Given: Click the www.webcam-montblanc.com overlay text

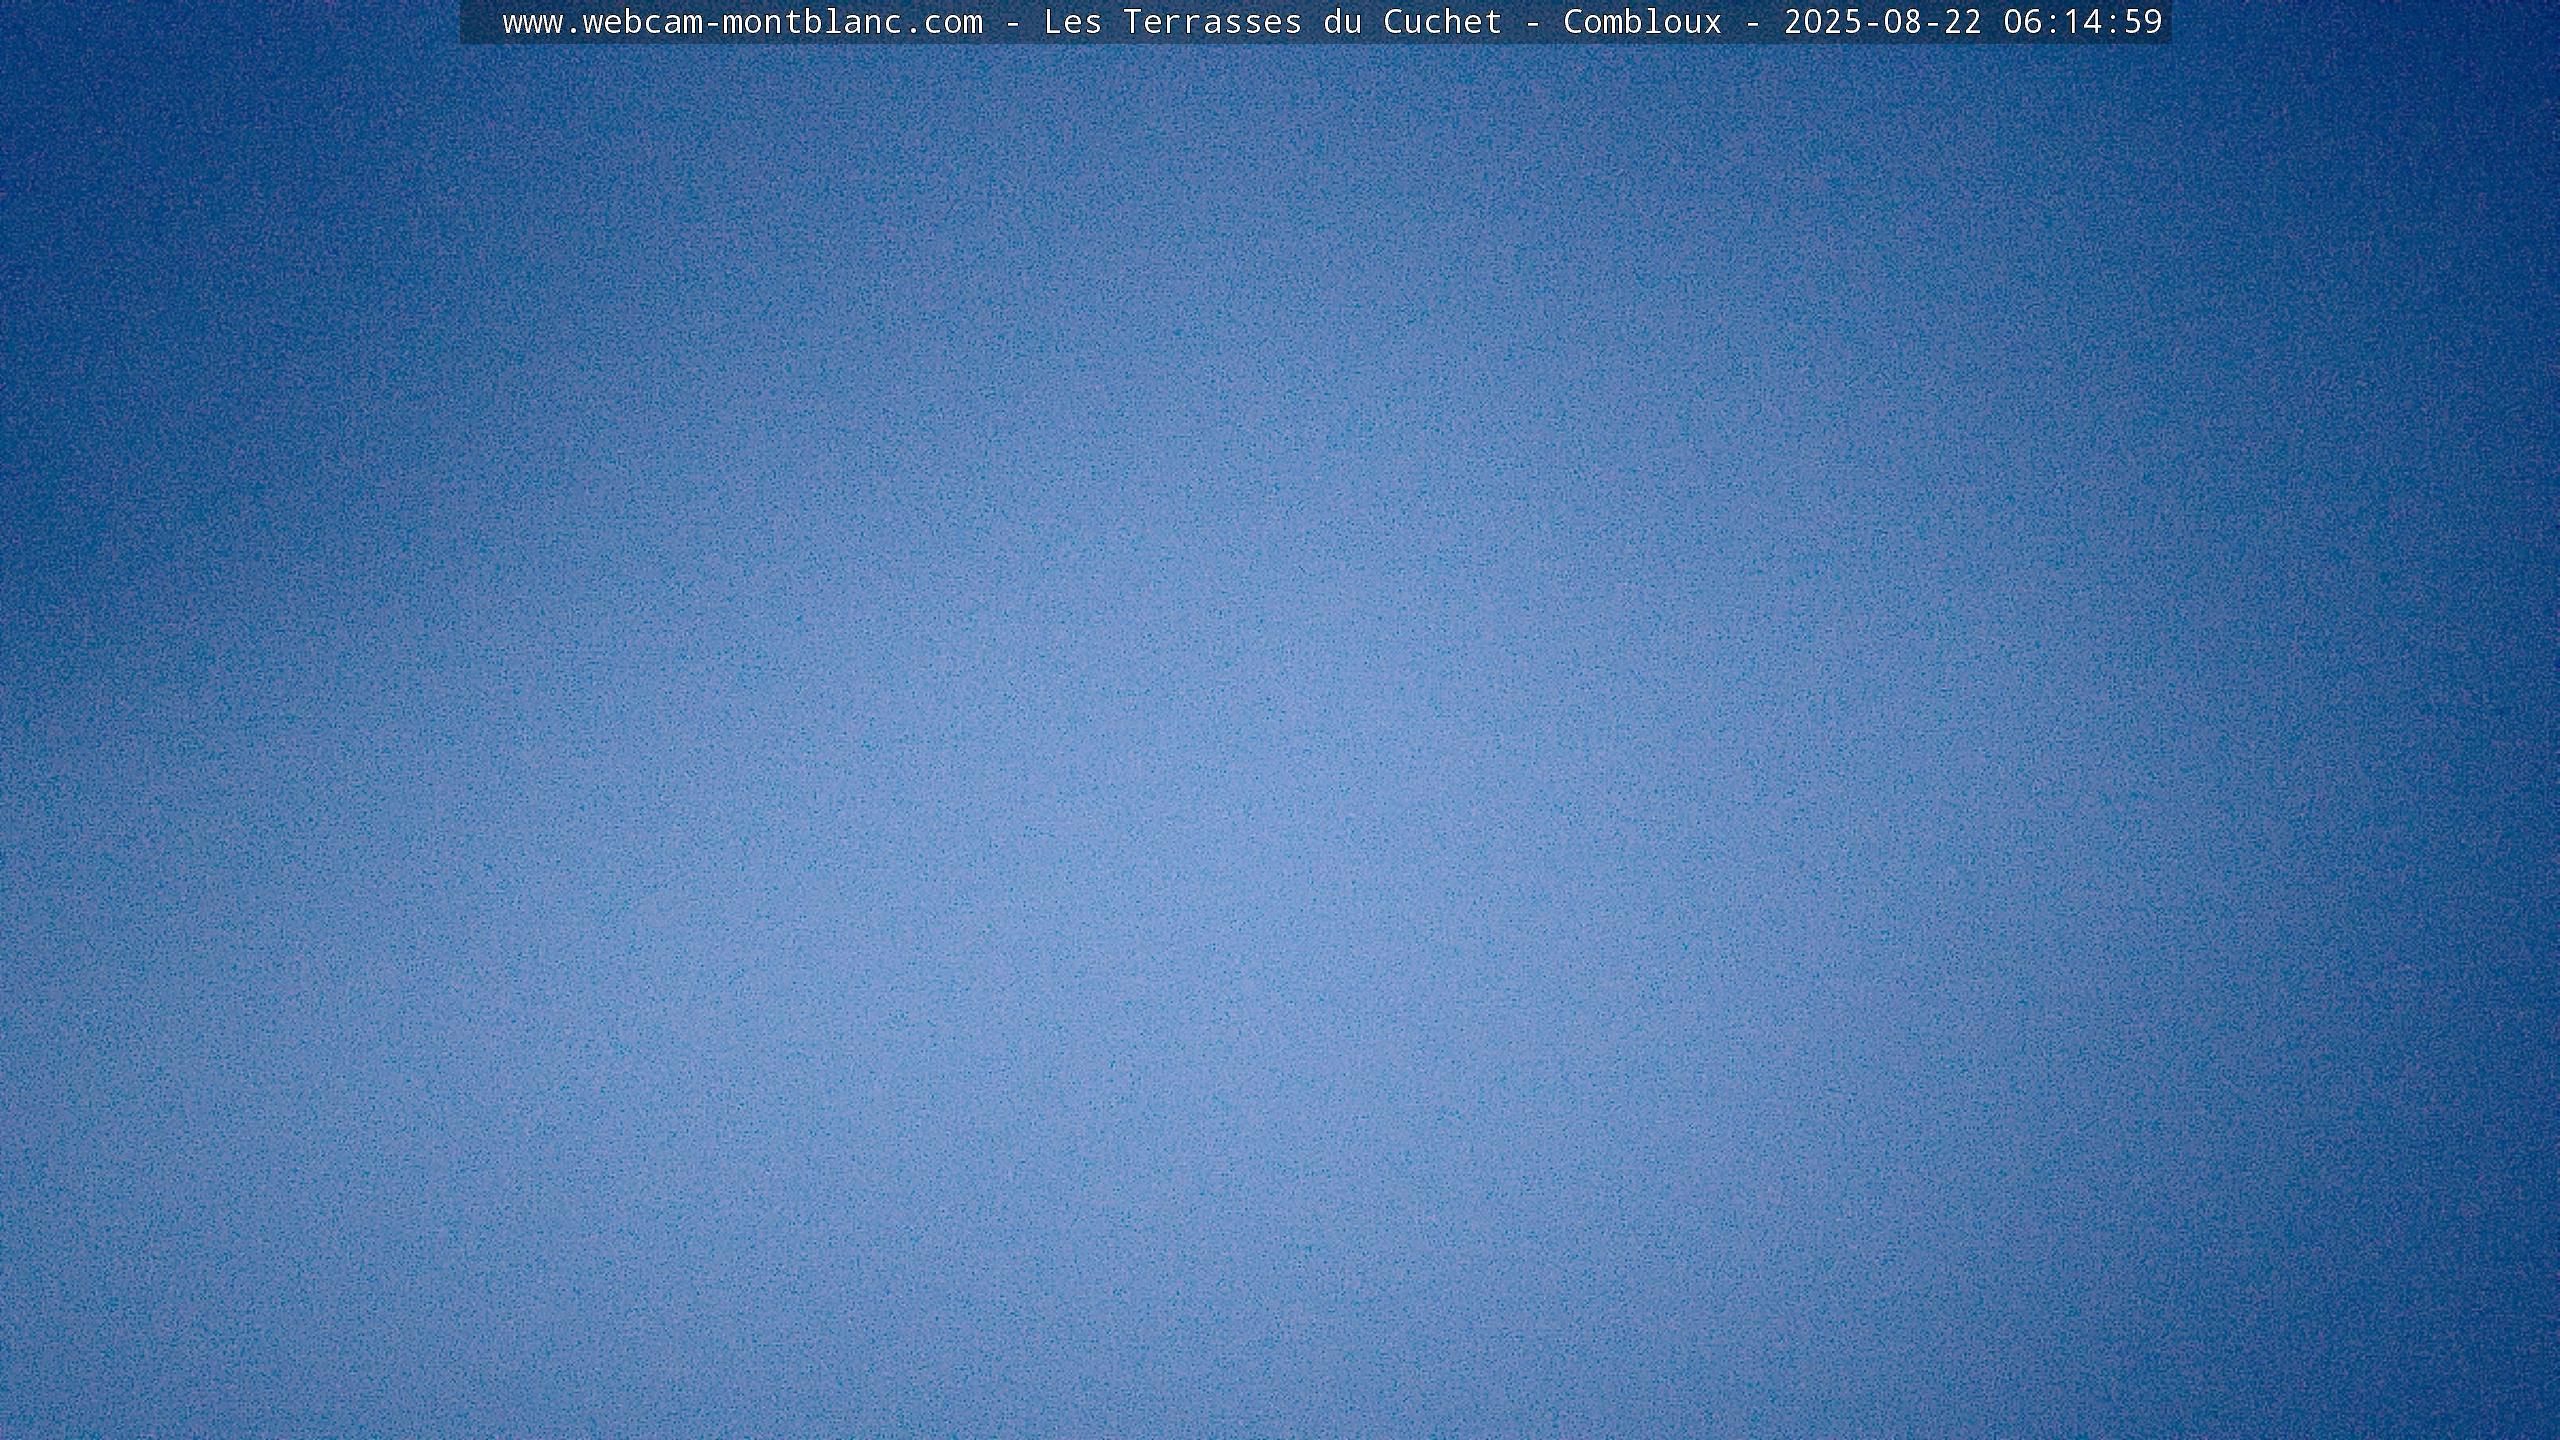Looking at the screenshot, I should [x=743, y=22].
